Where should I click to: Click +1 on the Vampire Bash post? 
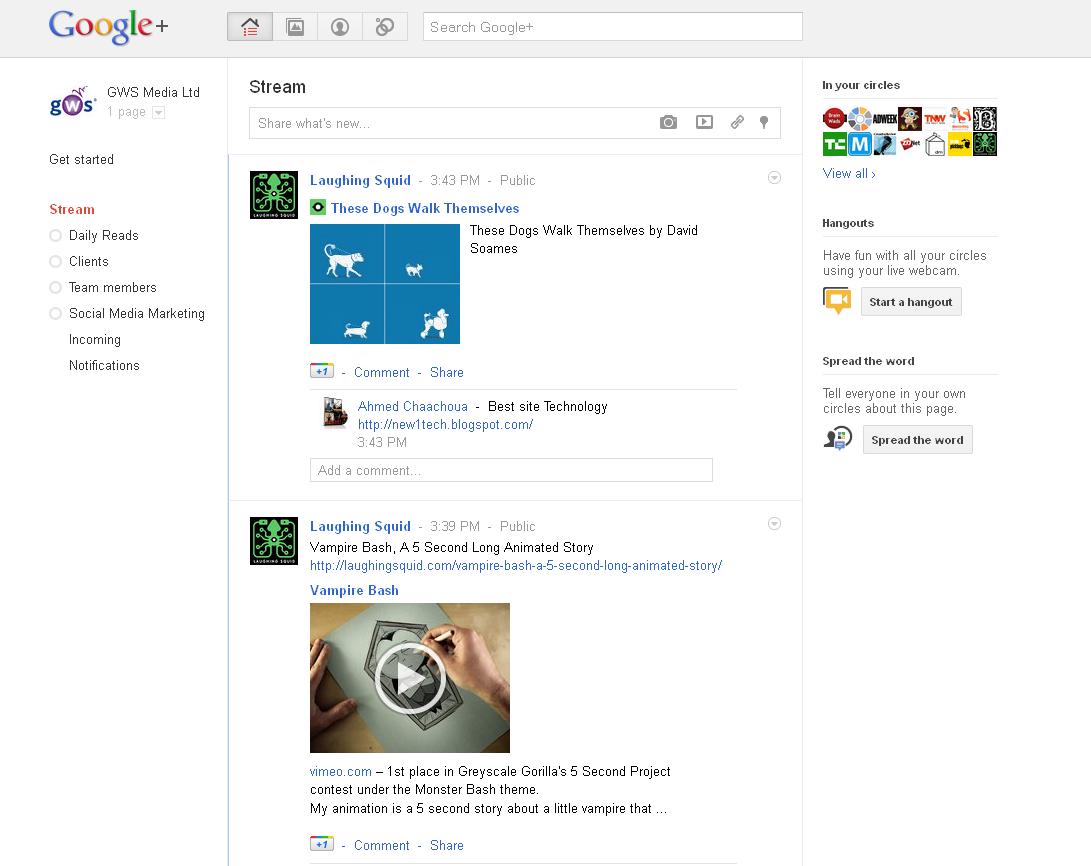pyautogui.click(x=321, y=844)
